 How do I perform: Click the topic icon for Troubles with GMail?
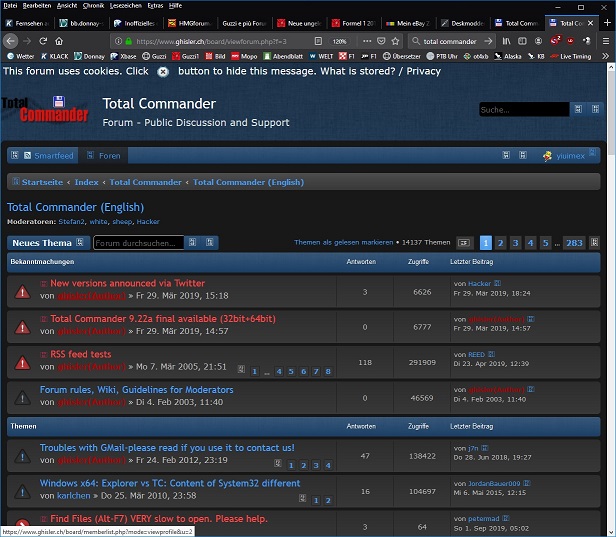pos(22,456)
